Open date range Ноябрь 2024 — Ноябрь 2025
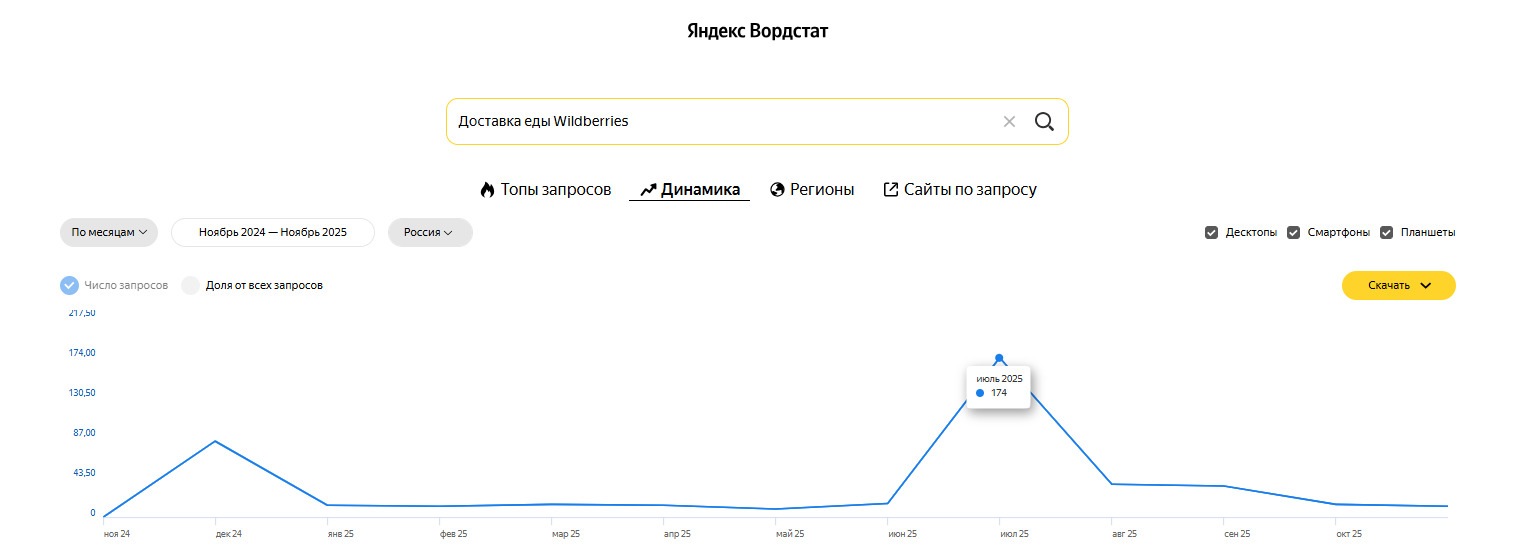The image size is (1518, 557). point(273,233)
